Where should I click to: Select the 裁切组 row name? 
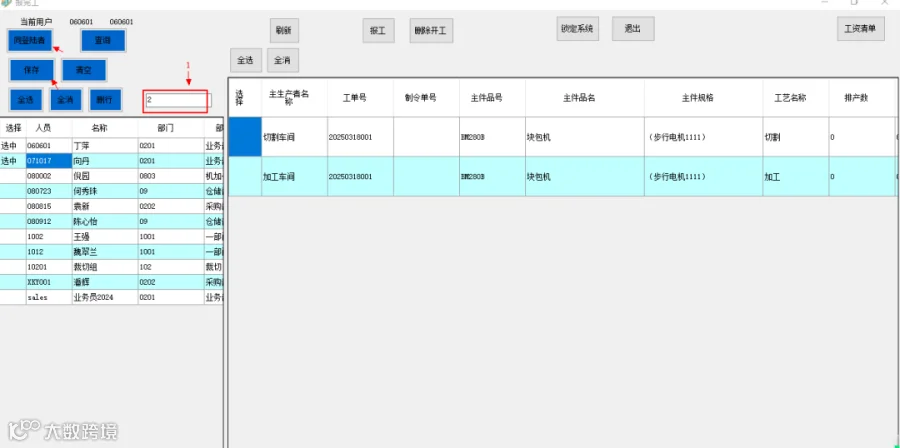pos(105,267)
